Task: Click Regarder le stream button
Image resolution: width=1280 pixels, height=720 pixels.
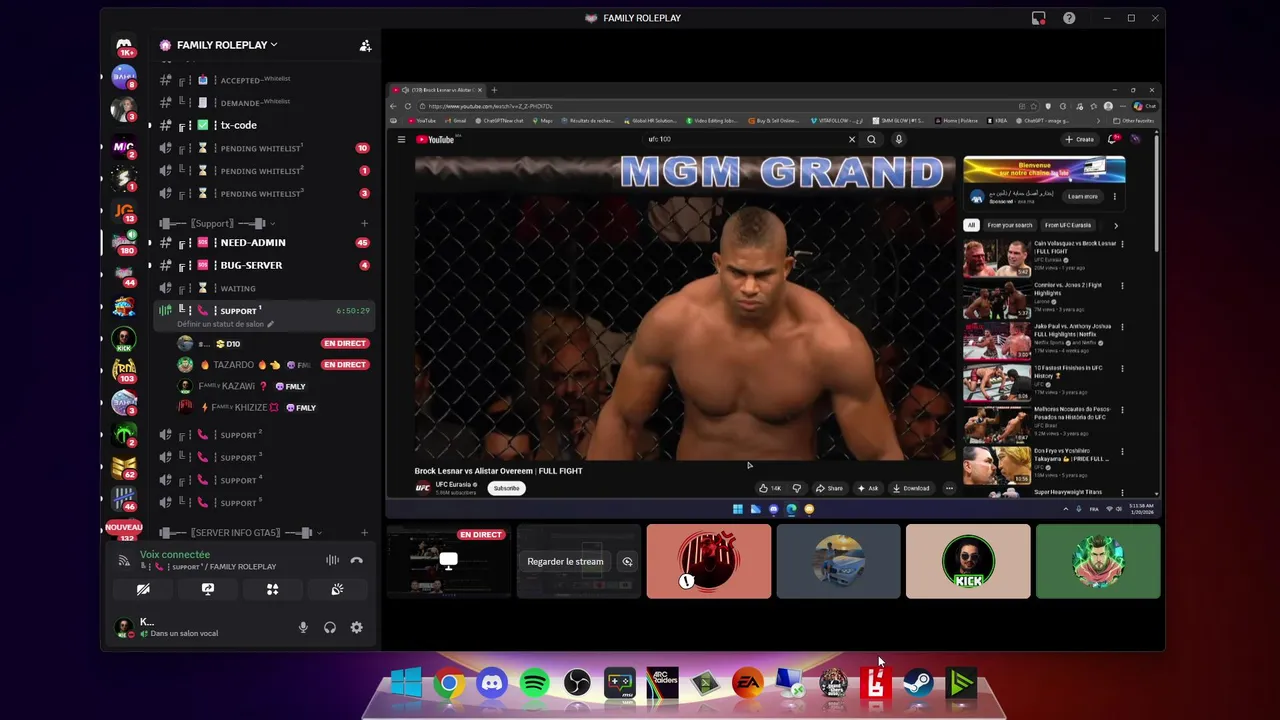Action: [565, 561]
